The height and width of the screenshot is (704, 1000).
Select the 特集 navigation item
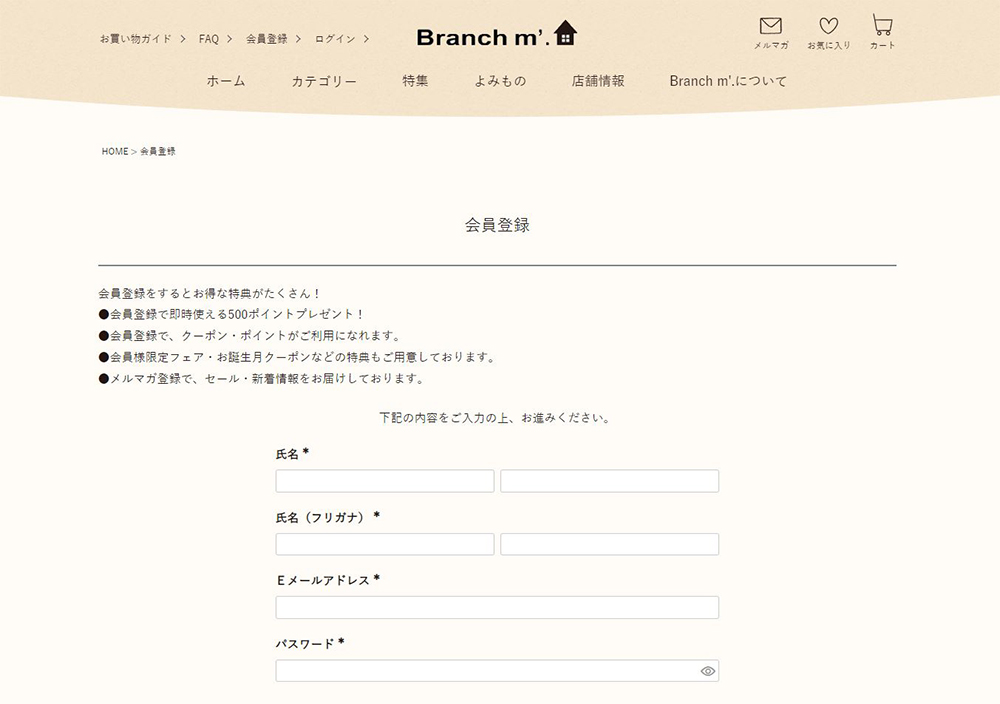[415, 82]
